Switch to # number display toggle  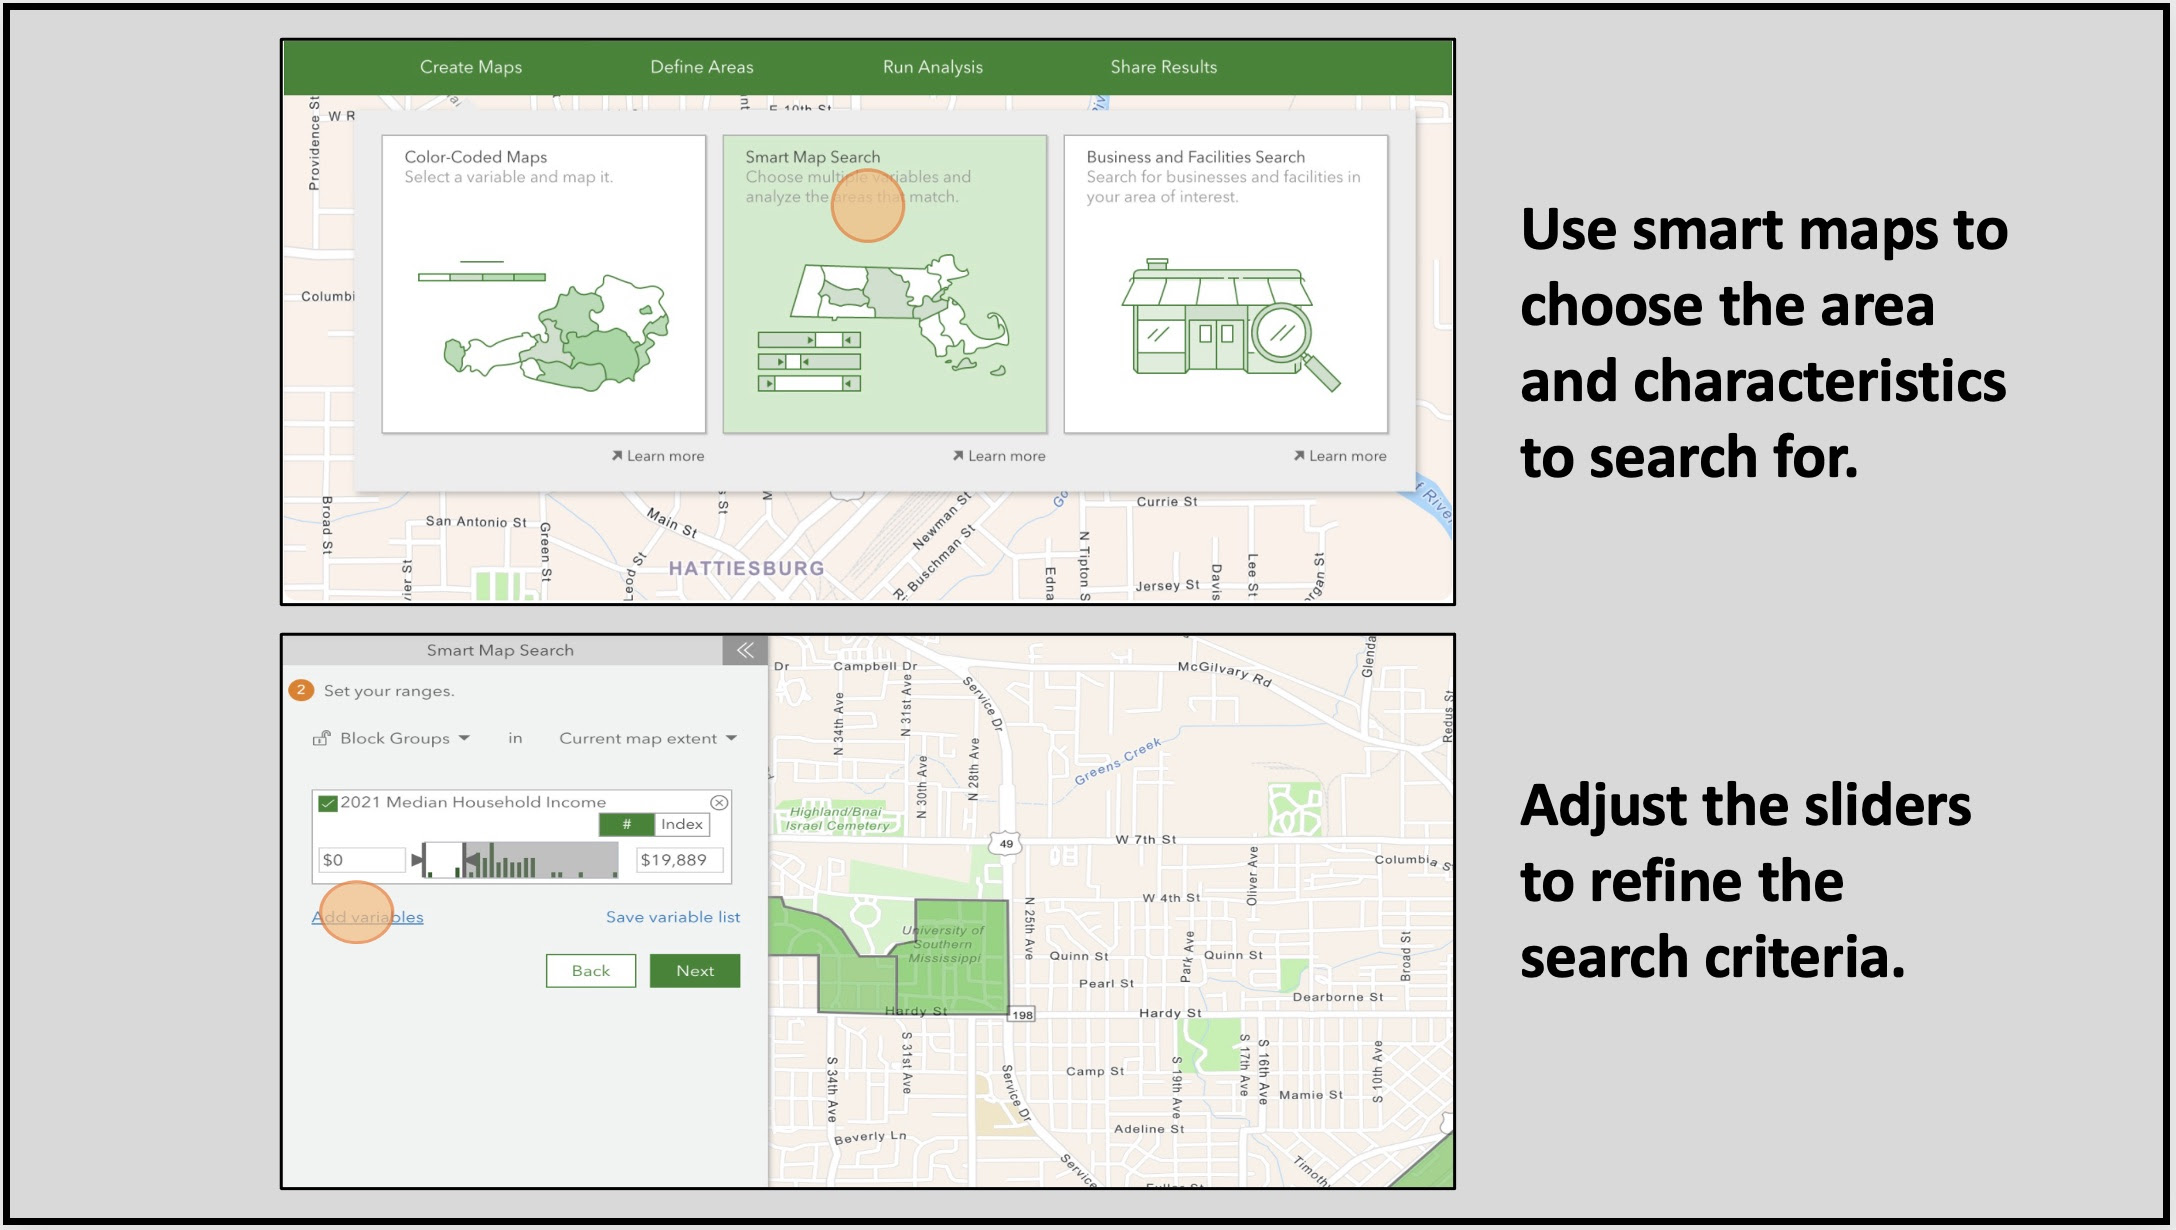pos(626,825)
